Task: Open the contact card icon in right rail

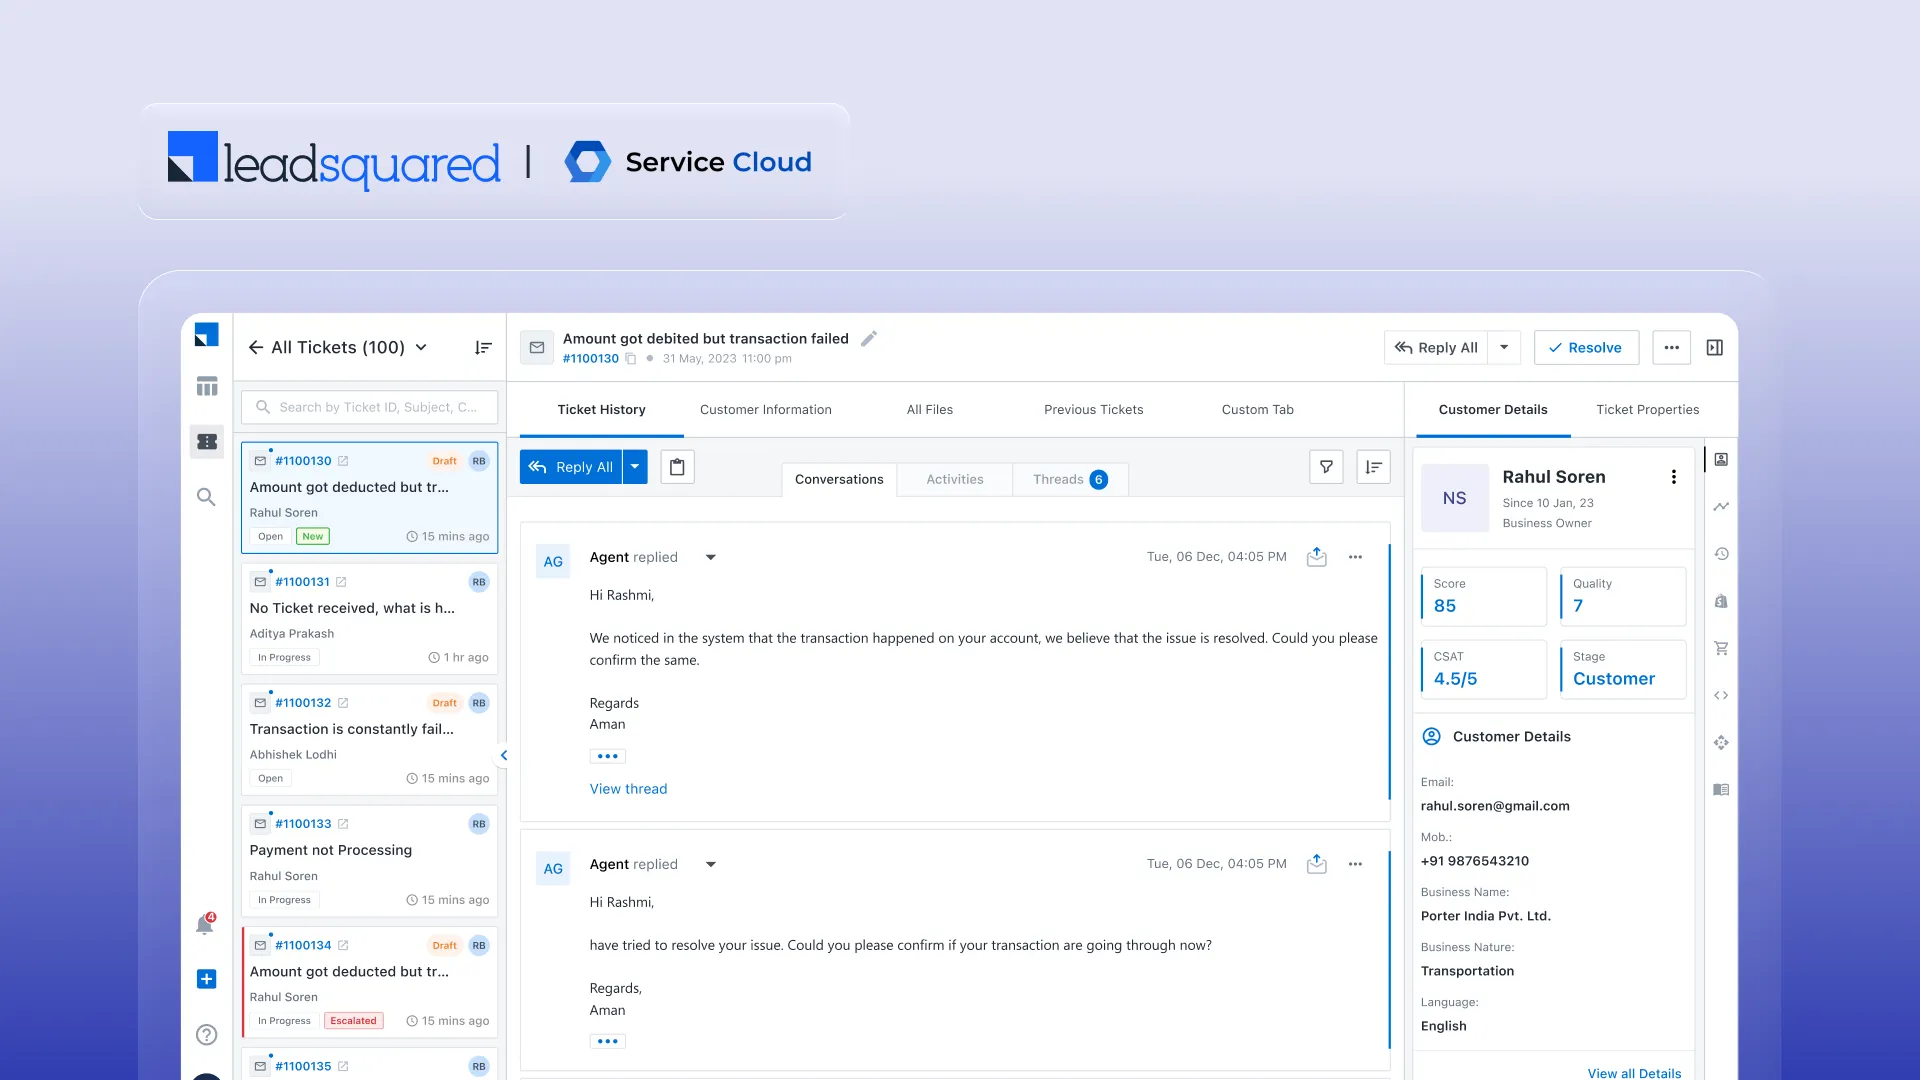Action: point(1721,459)
